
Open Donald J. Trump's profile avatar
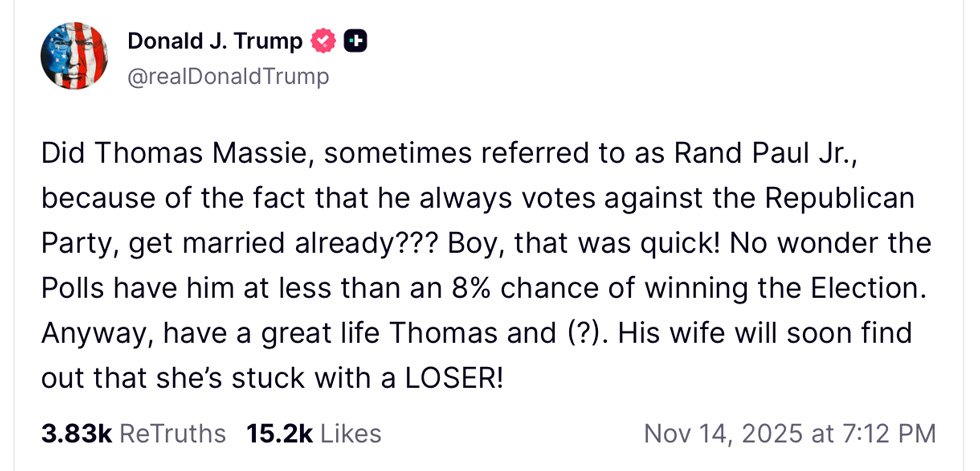pyautogui.click(x=73, y=57)
